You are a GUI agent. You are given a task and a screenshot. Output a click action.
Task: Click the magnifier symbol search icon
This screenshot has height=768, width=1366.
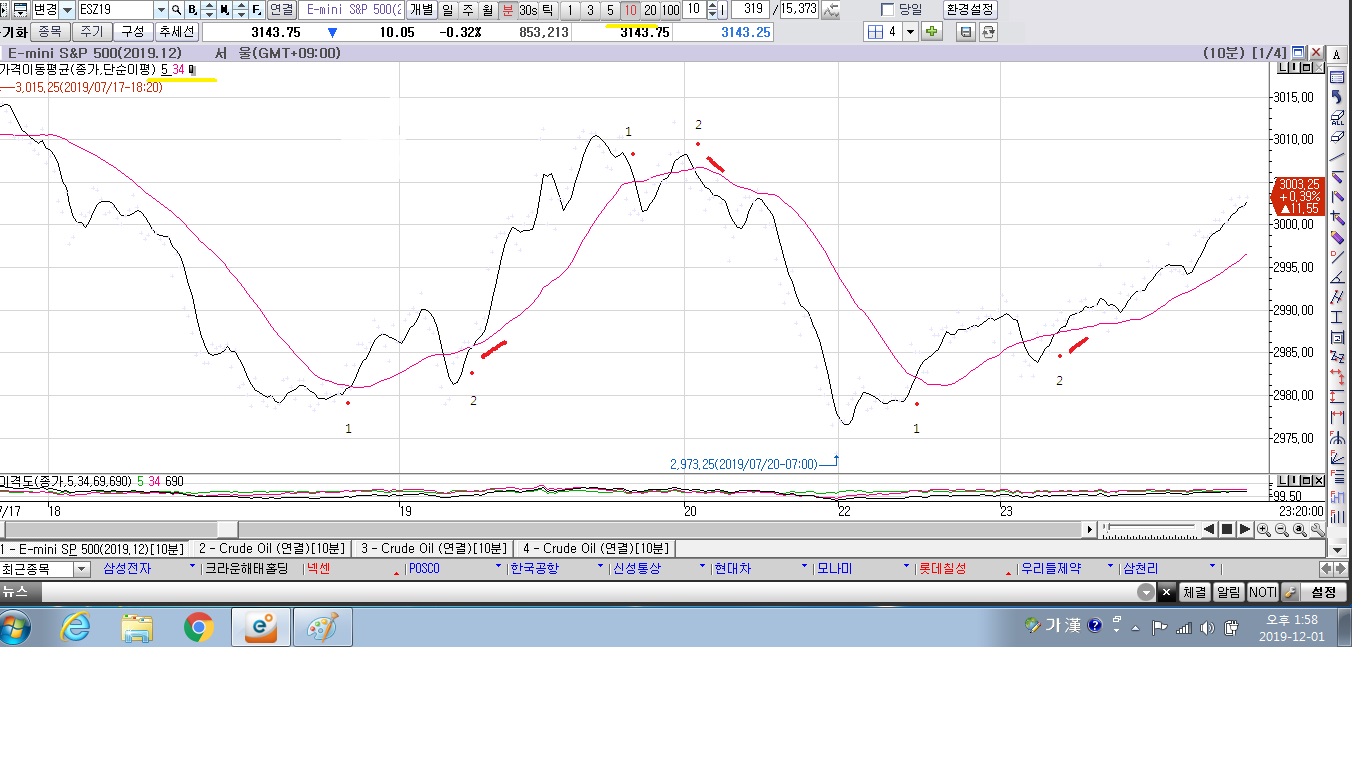click(176, 10)
